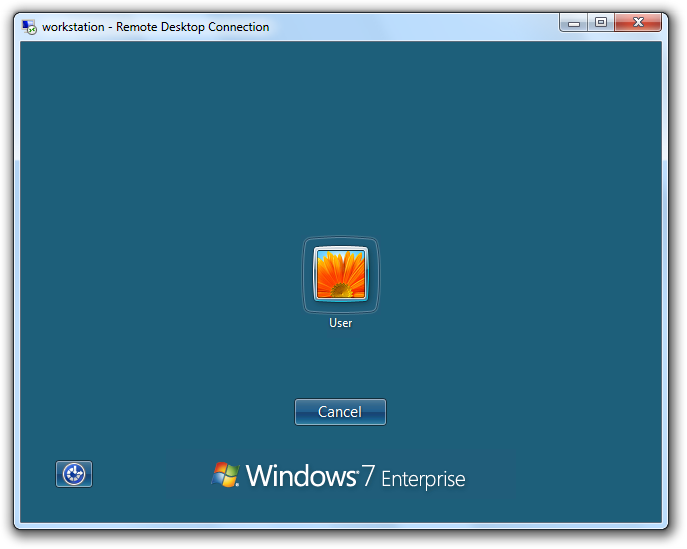Open the Remote Desktop Connection title icon menu
Image resolution: width=687 pixels, height=549 pixels.
[29, 27]
